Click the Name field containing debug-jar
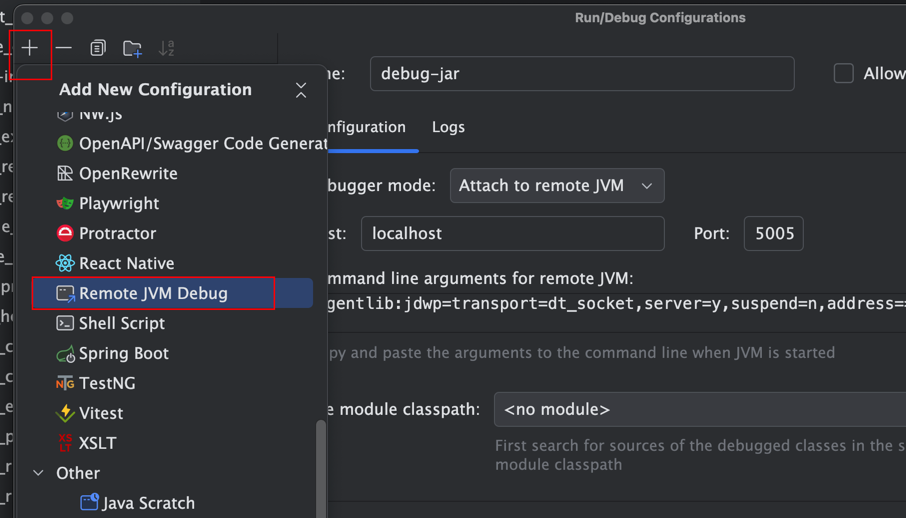This screenshot has height=518, width=906. click(582, 73)
